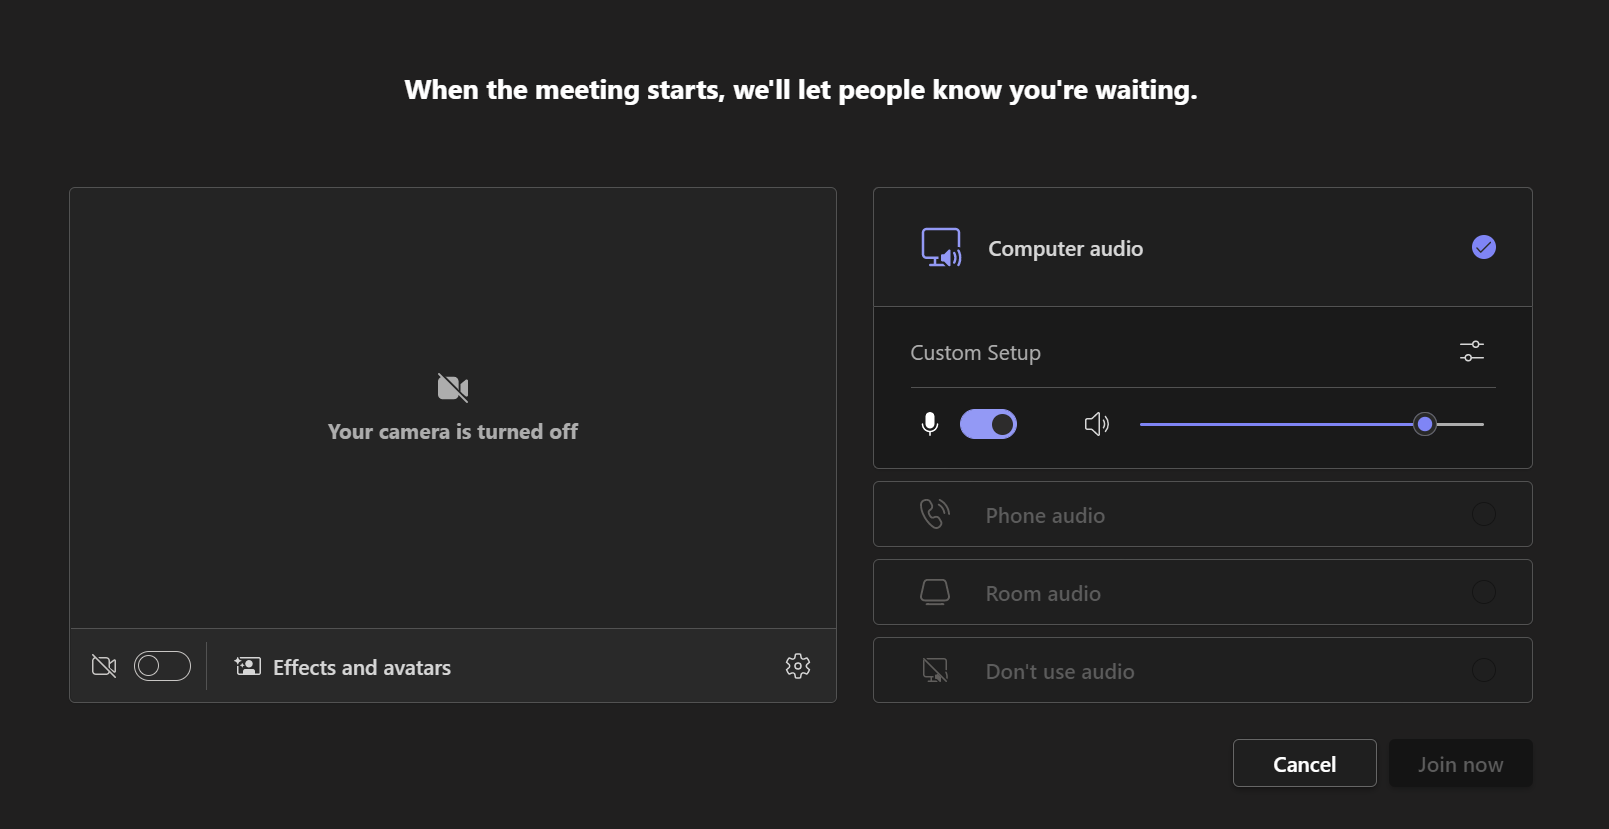Click the camera-off icon beside the toggle
The height and width of the screenshot is (829, 1609).
104,666
